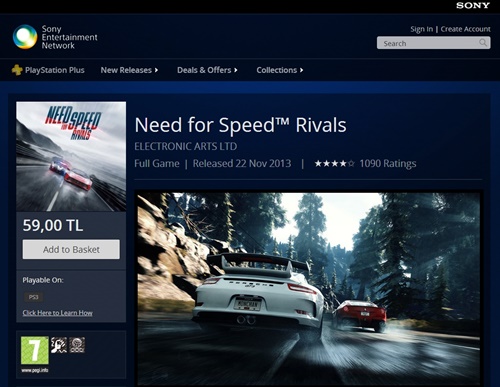Image resolution: width=500 pixels, height=387 pixels.
Task: Click the Playable On: label
Action: [43, 280]
